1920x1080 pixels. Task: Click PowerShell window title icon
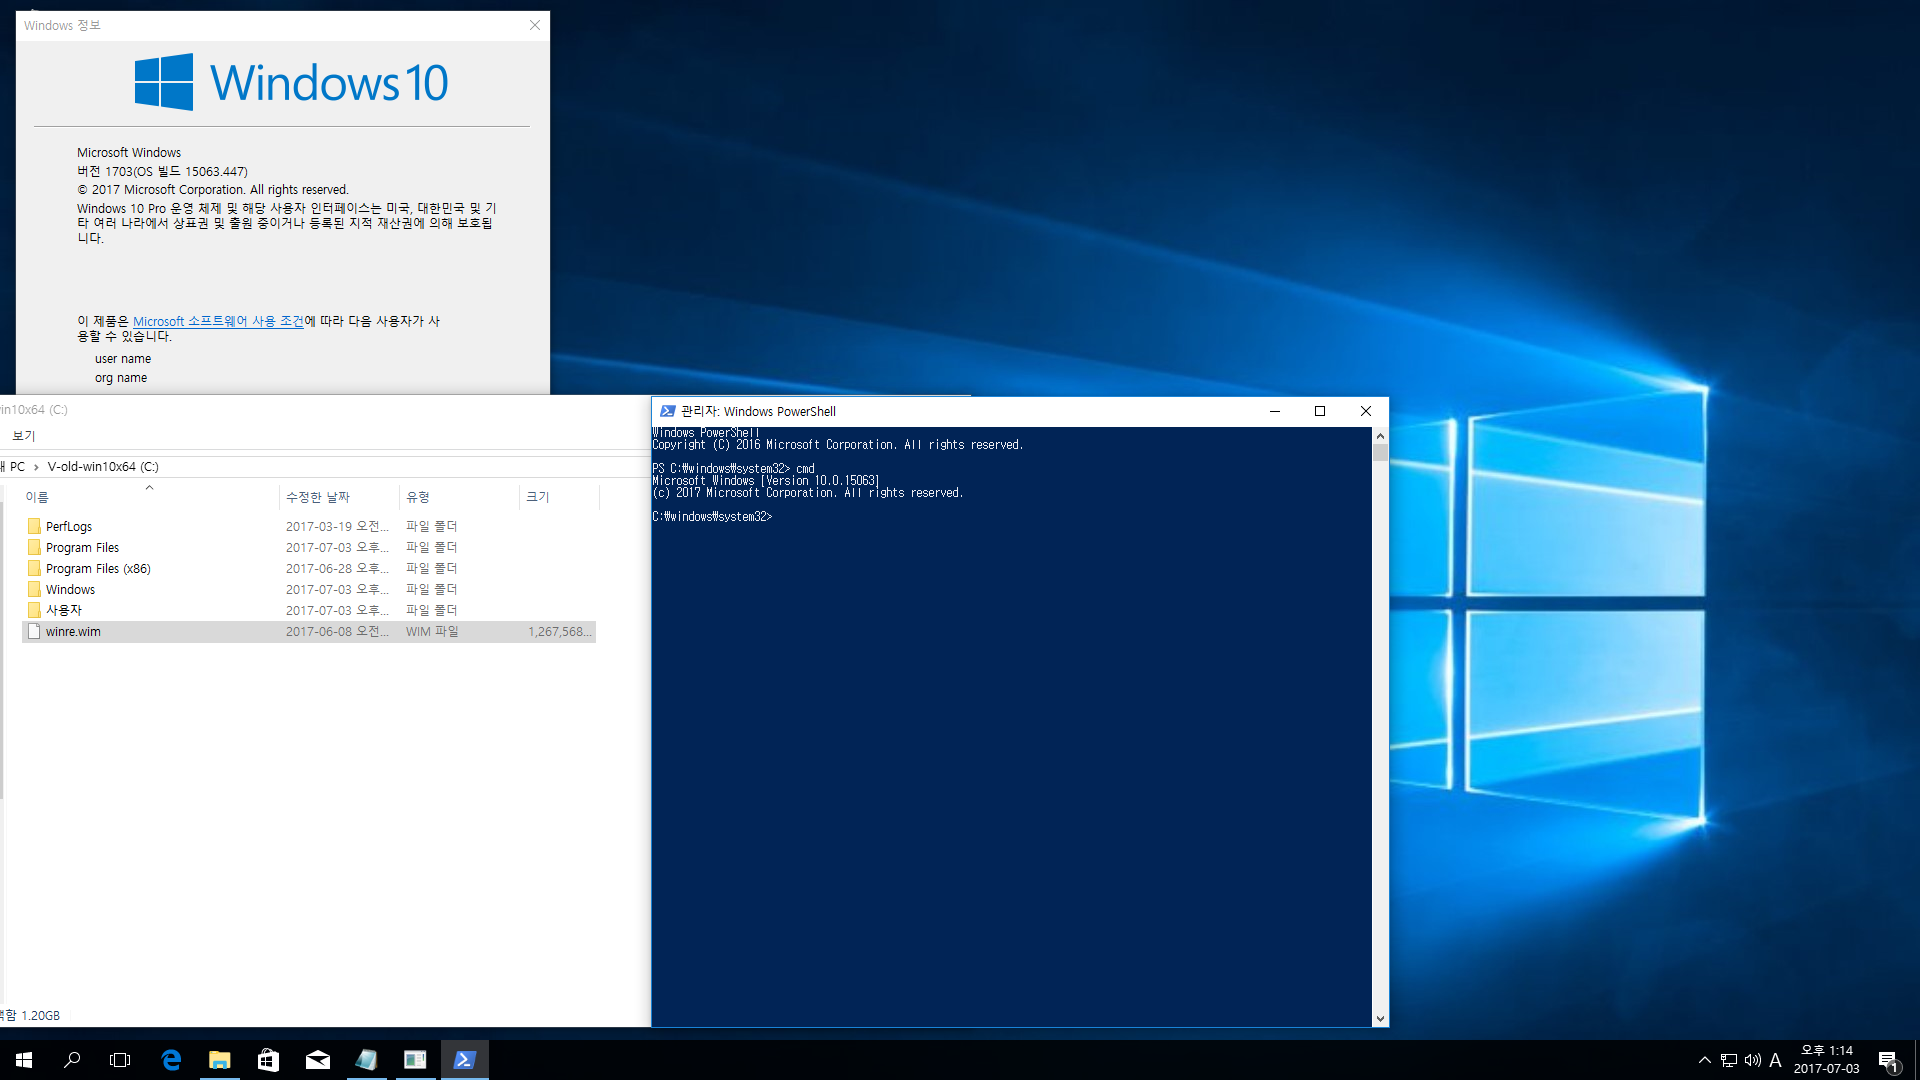[667, 411]
